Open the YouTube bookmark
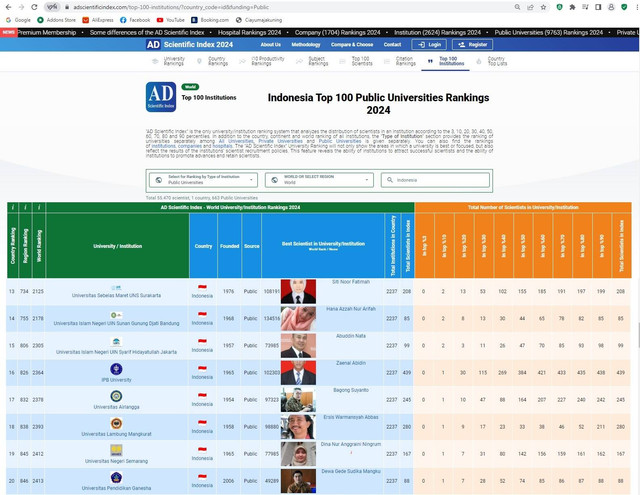 click(x=171, y=20)
